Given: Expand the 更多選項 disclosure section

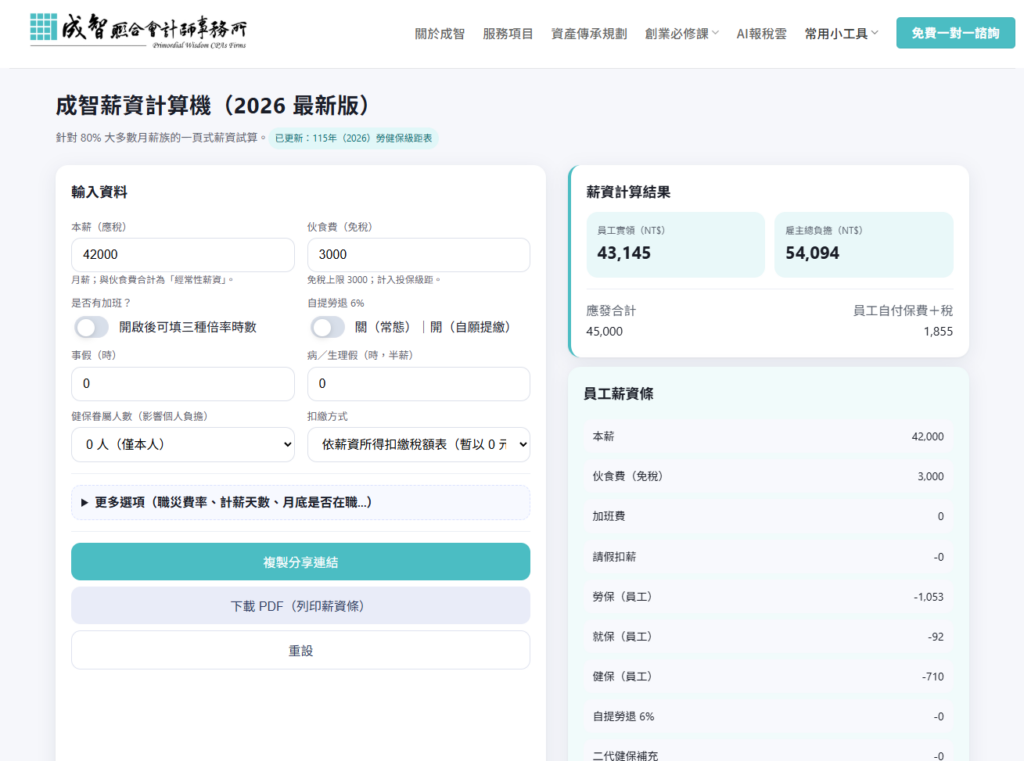Looking at the screenshot, I should coord(300,502).
